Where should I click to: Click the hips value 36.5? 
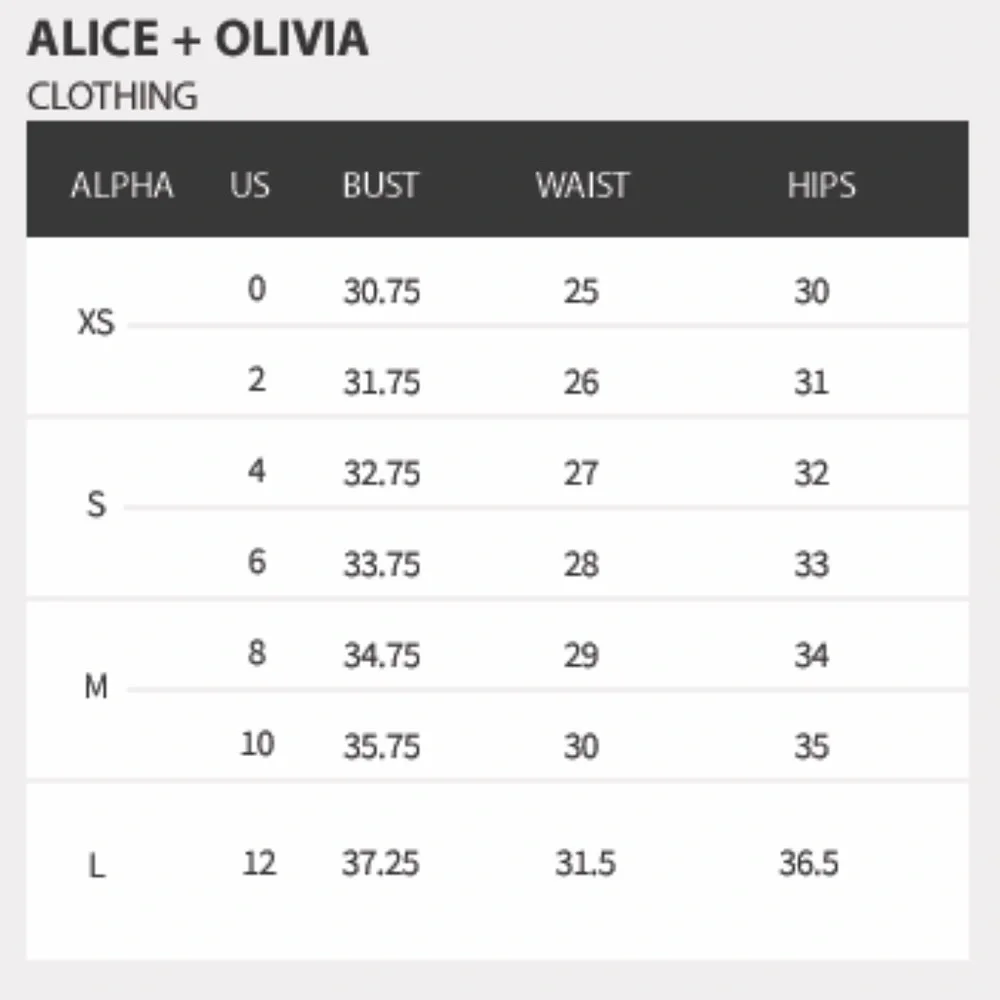pyautogui.click(x=809, y=863)
